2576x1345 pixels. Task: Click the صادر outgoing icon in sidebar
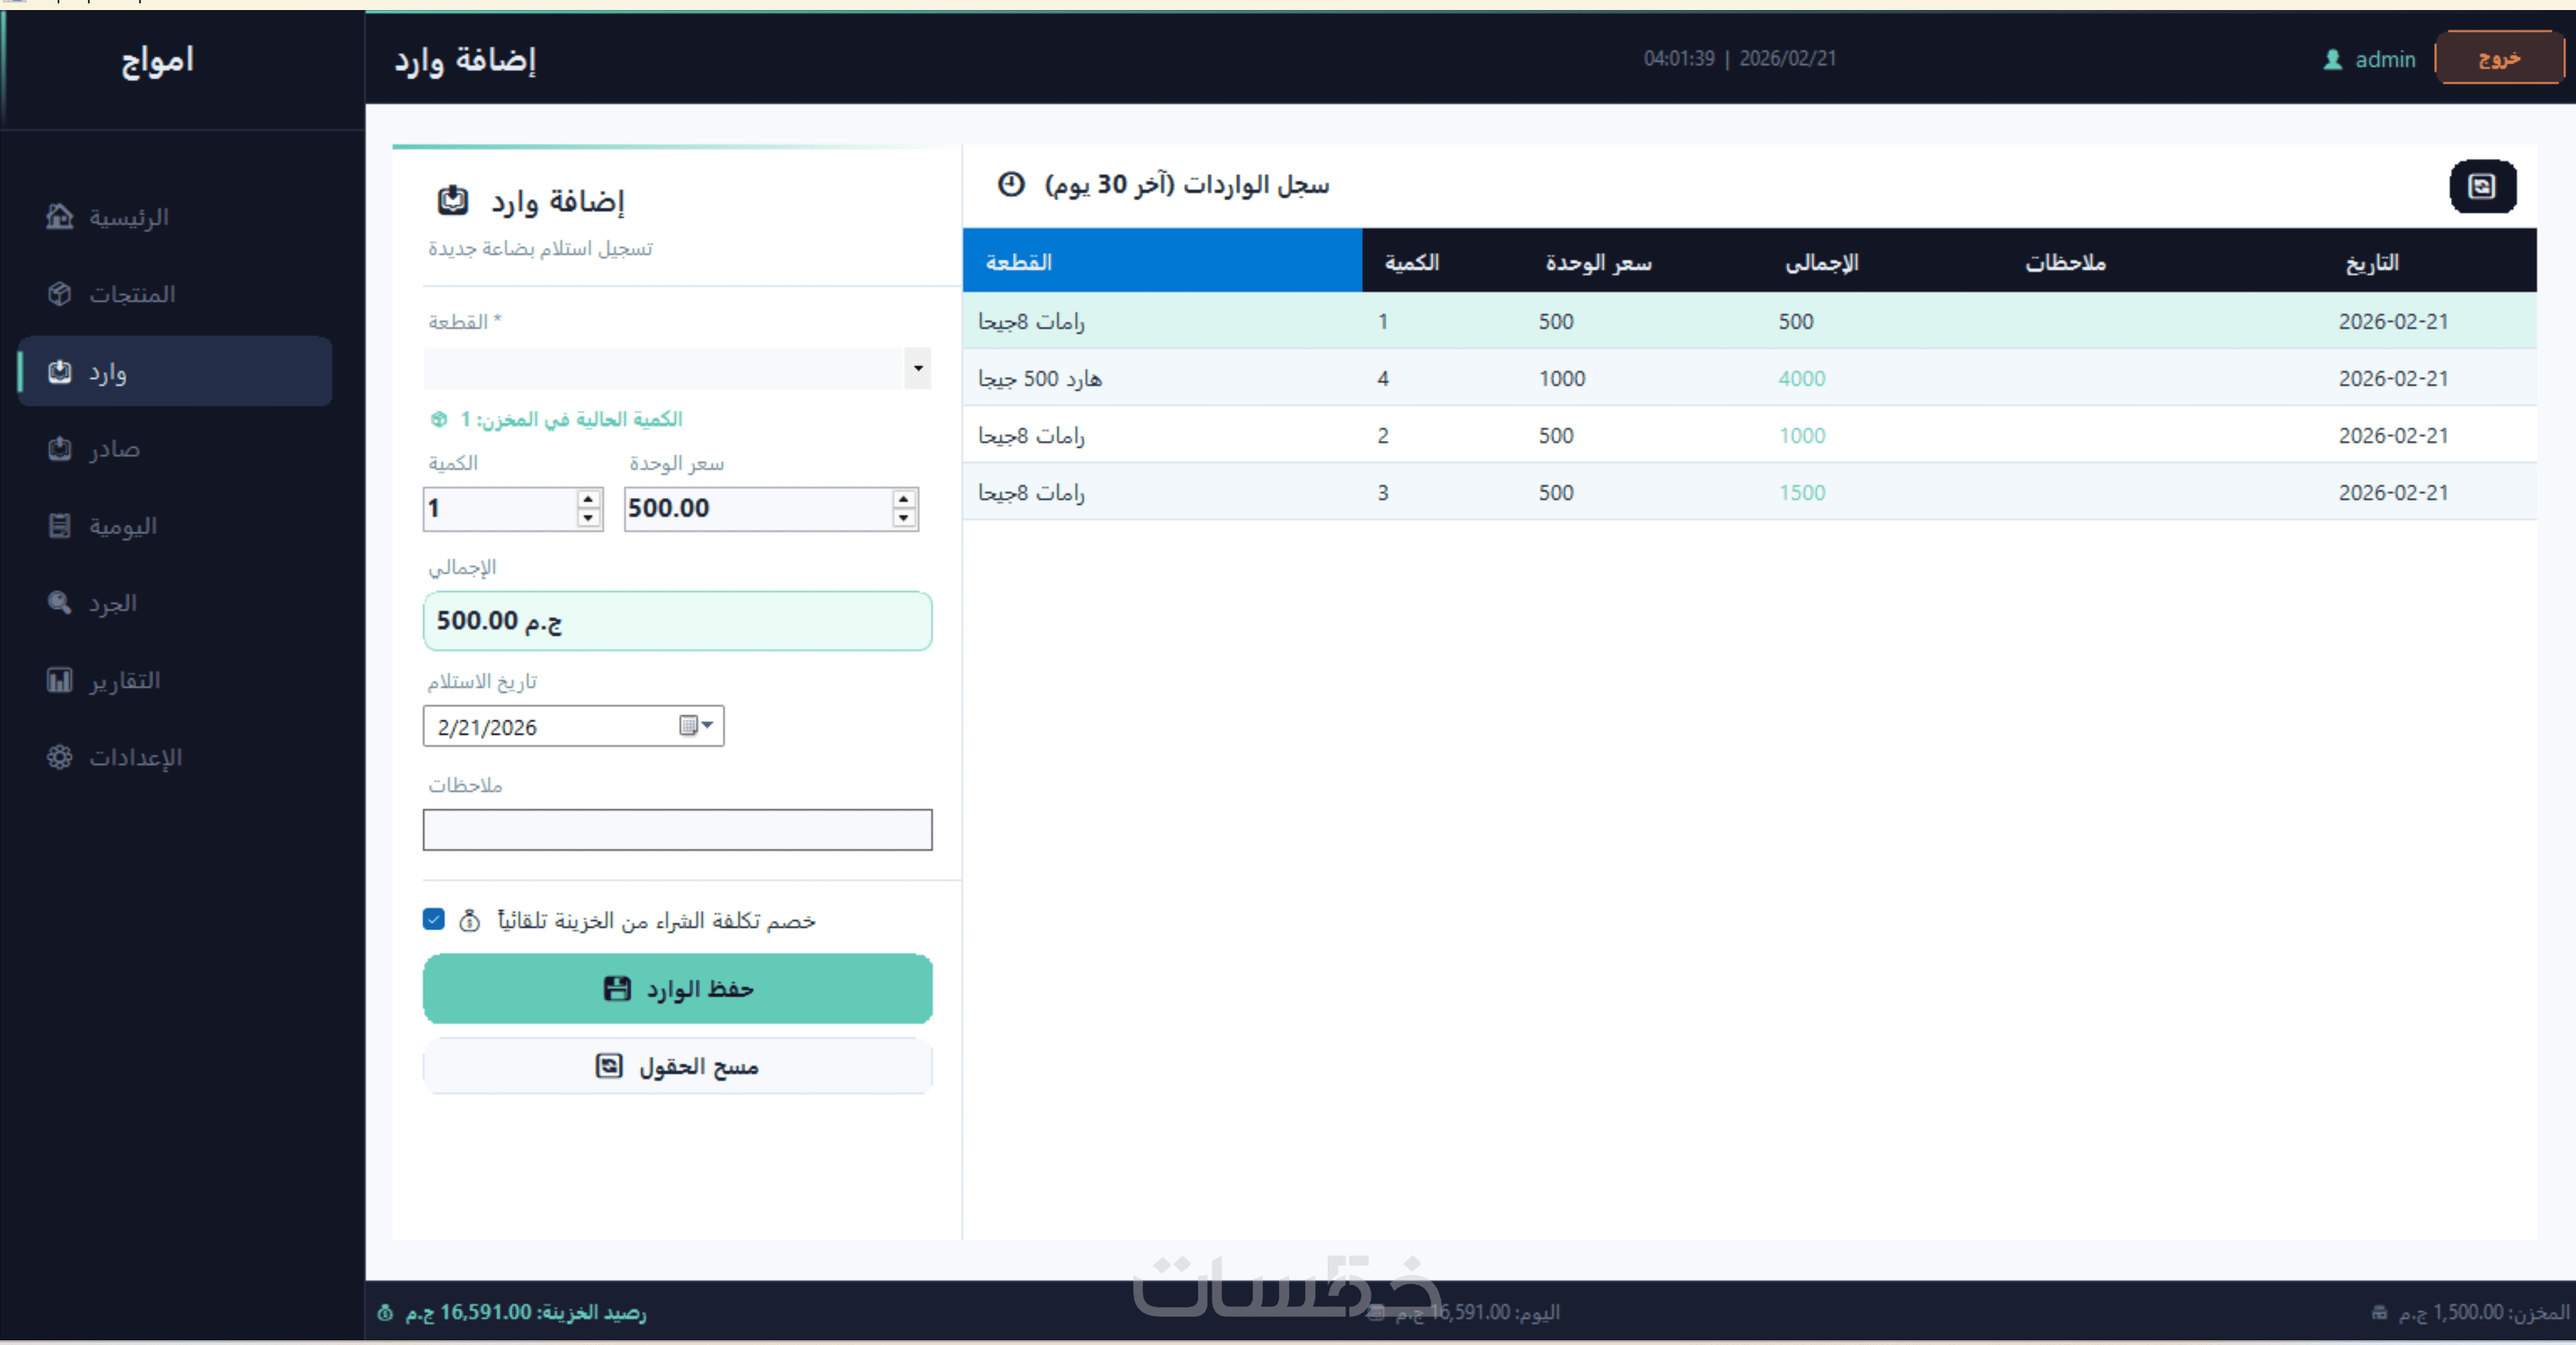point(60,448)
